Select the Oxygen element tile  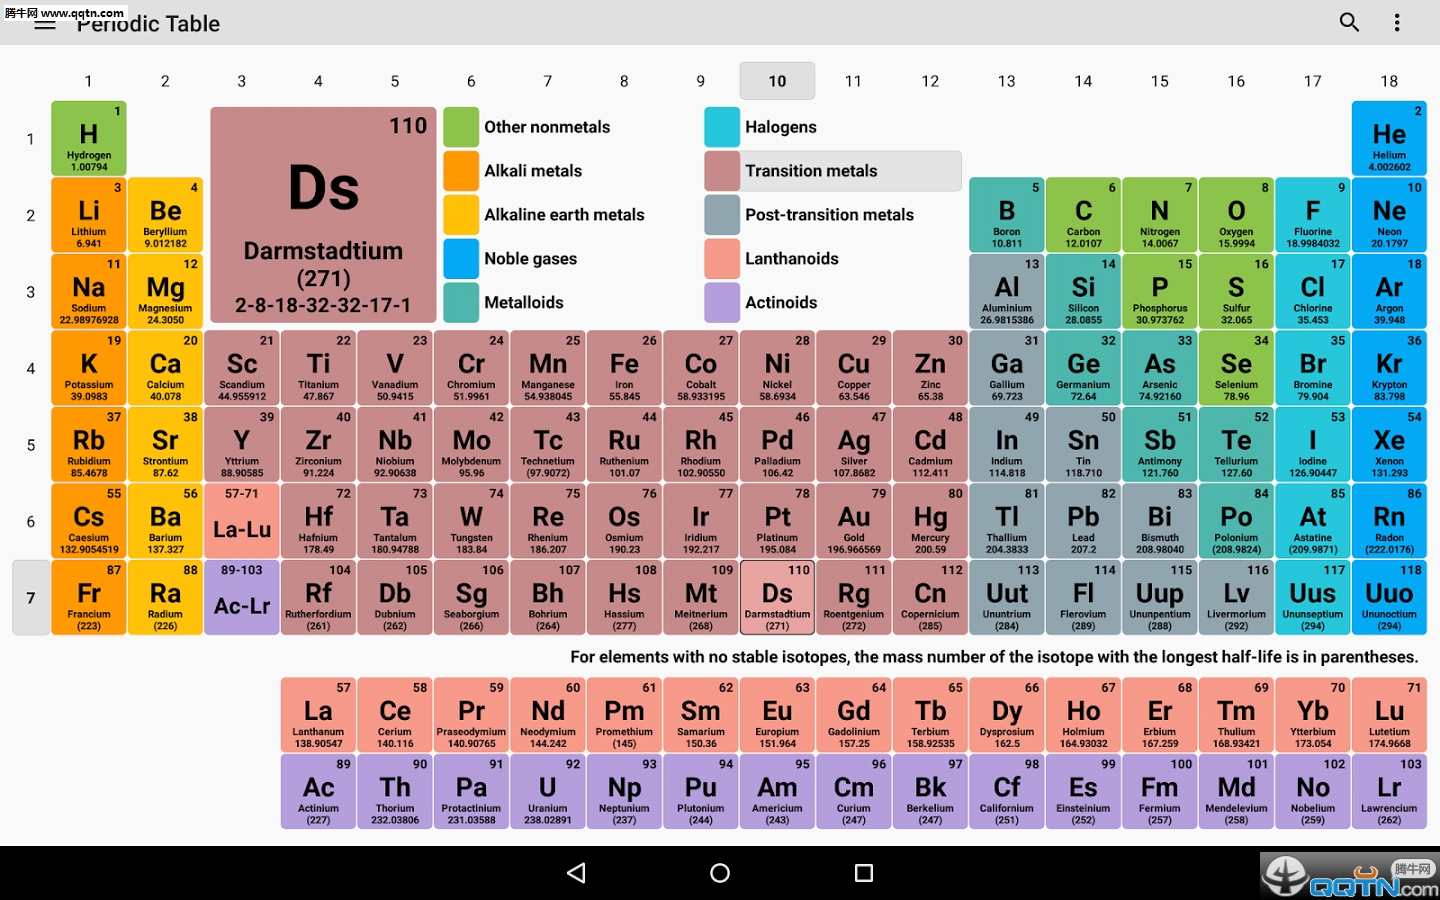click(1236, 215)
